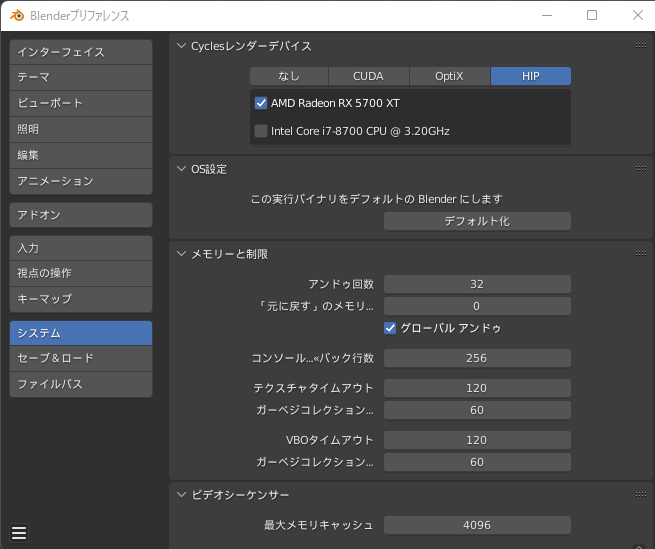The height and width of the screenshot is (549, 655).
Task: Open ファイルパス preferences section
Action: 81,384
